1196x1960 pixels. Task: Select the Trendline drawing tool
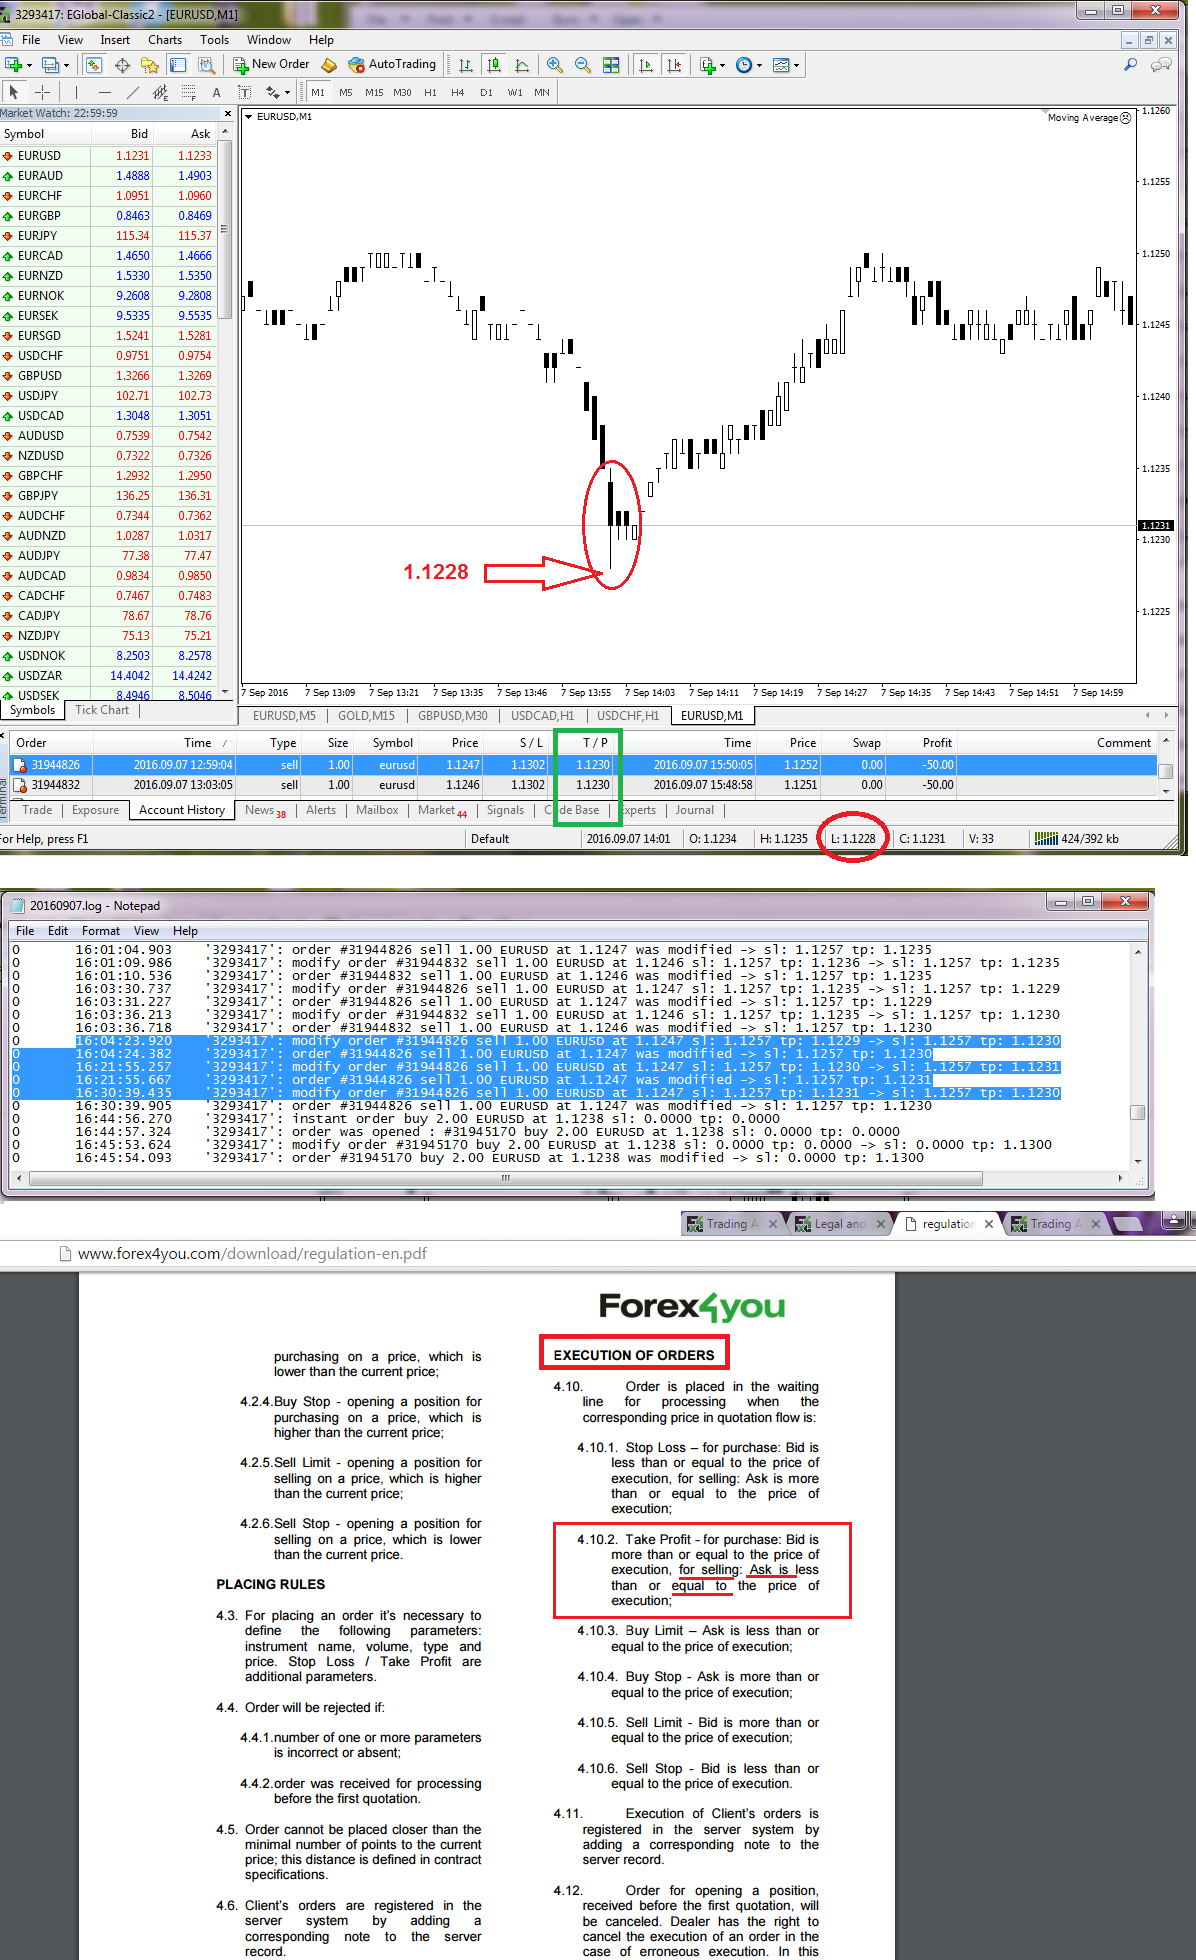pos(132,92)
